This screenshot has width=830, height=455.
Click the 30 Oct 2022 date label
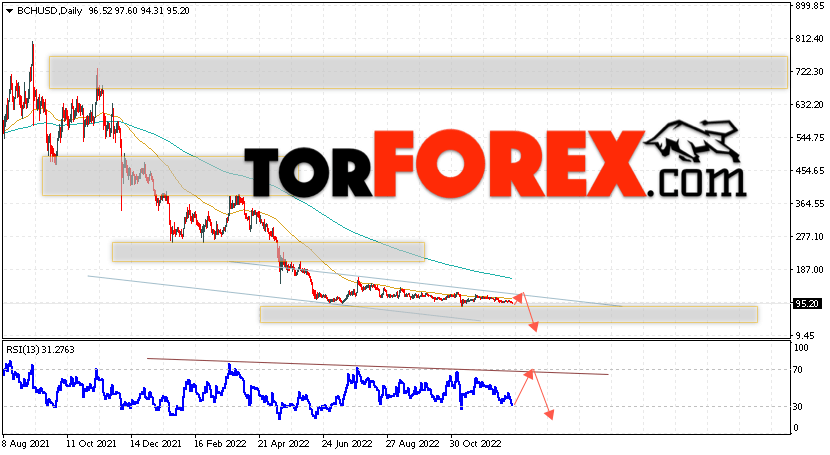(x=476, y=443)
